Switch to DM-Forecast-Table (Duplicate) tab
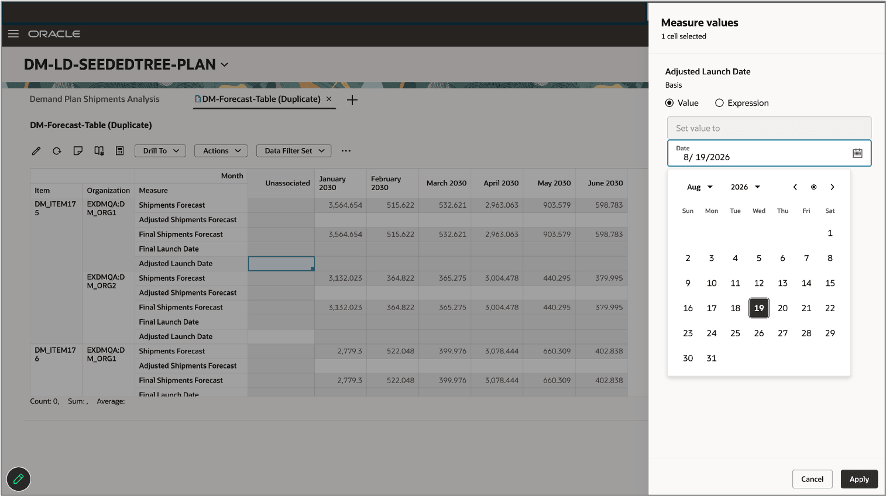The height and width of the screenshot is (496, 886). pyautogui.click(x=261, y=99)
